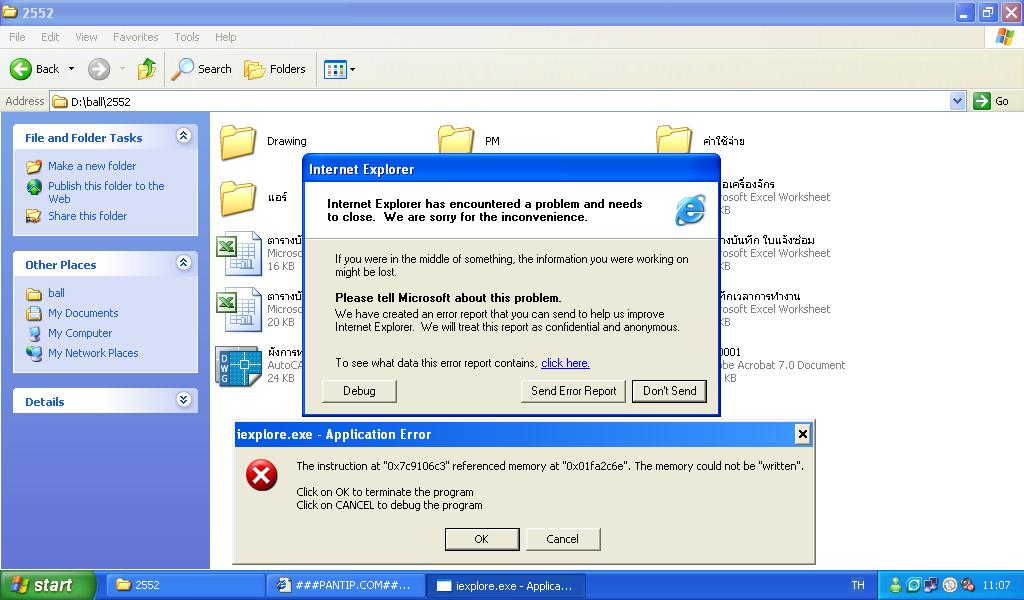Click the TH language indicator

click(857, 585)
